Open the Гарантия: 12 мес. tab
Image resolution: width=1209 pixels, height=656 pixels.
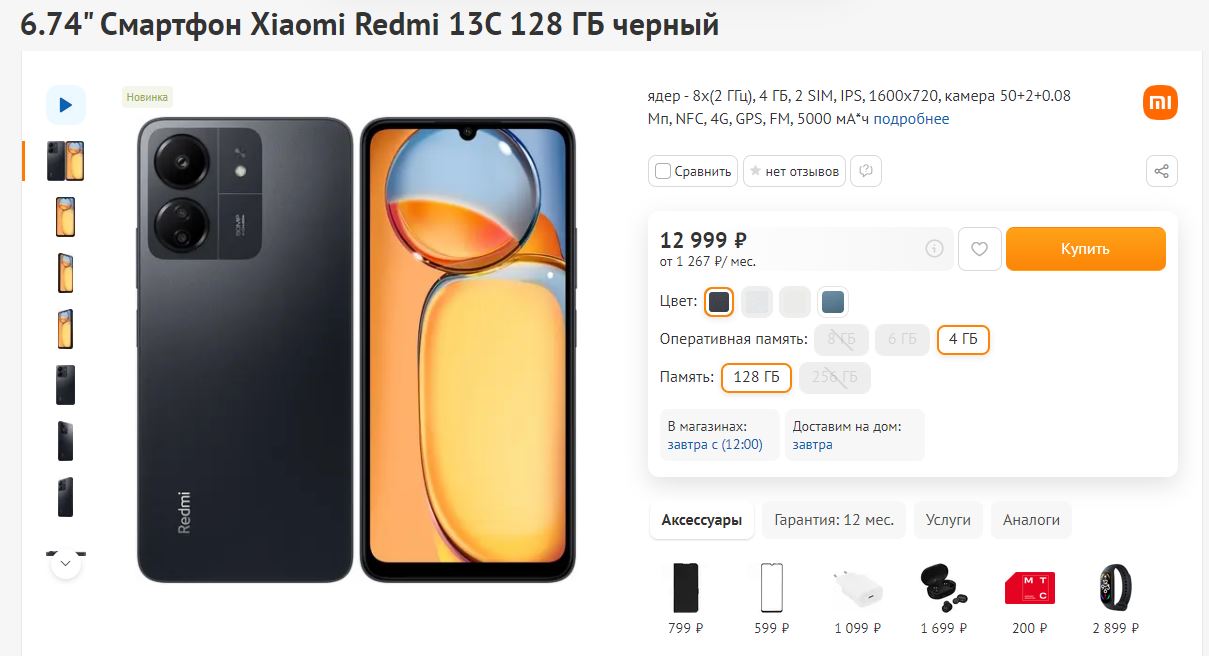click(x=833, y=519)
